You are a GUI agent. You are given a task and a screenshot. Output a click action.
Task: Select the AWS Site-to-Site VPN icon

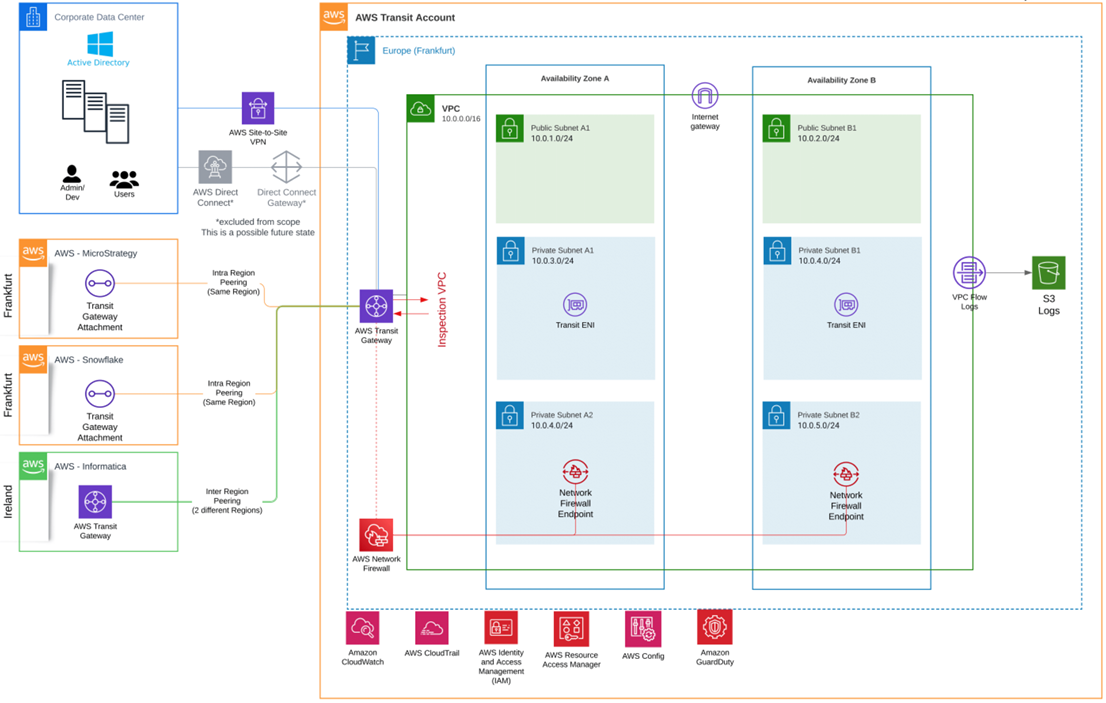tap(257, 109)
